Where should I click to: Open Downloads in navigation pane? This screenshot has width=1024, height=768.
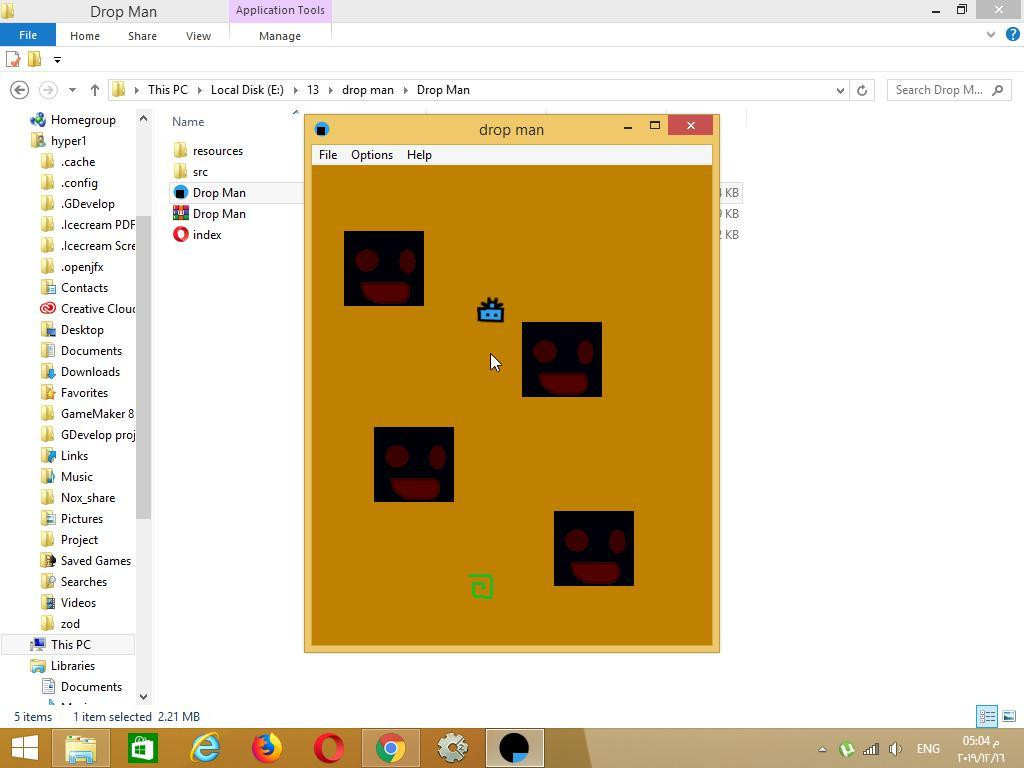point(80,372)
